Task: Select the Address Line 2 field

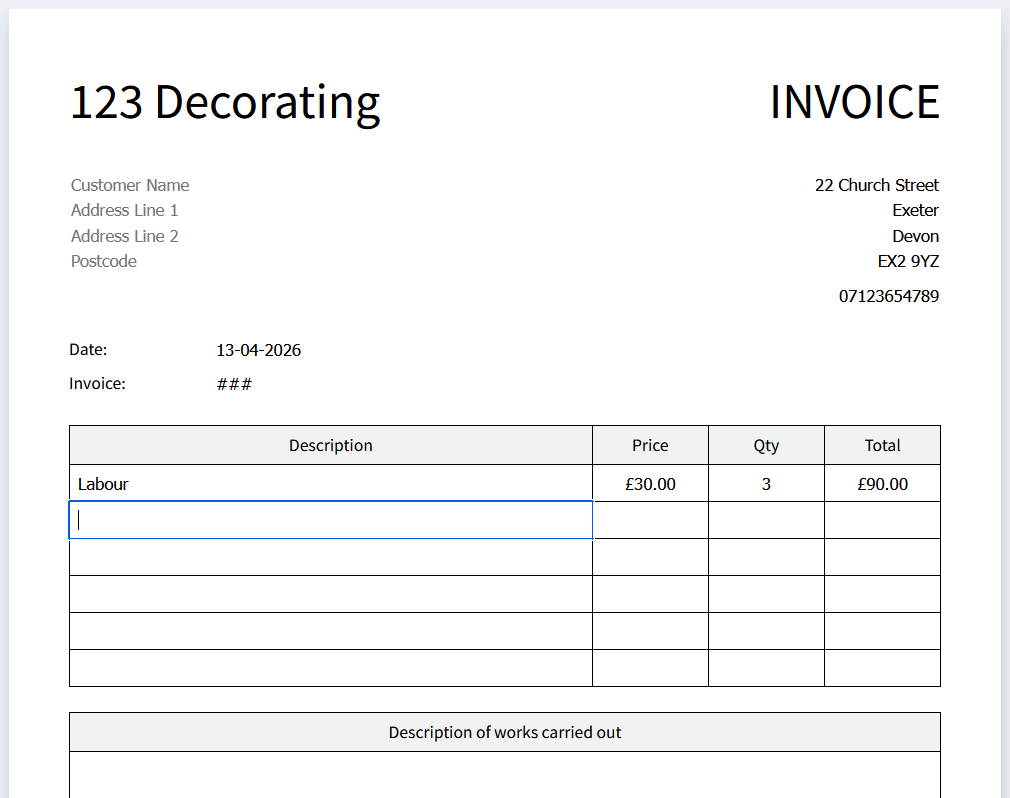Action: click(124, 236)
